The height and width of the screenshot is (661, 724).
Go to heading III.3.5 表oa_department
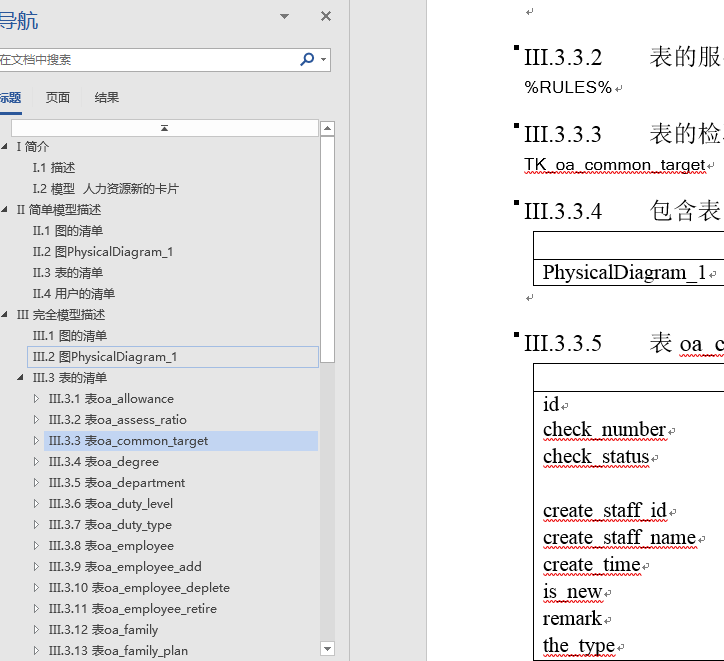point(117,482)
